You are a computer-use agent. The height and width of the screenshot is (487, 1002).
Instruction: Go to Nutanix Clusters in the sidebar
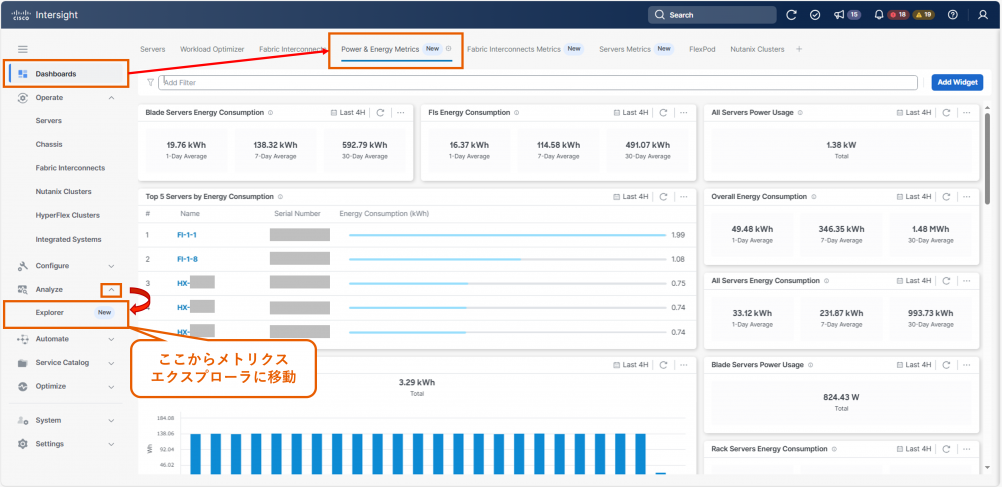[63, 192]
